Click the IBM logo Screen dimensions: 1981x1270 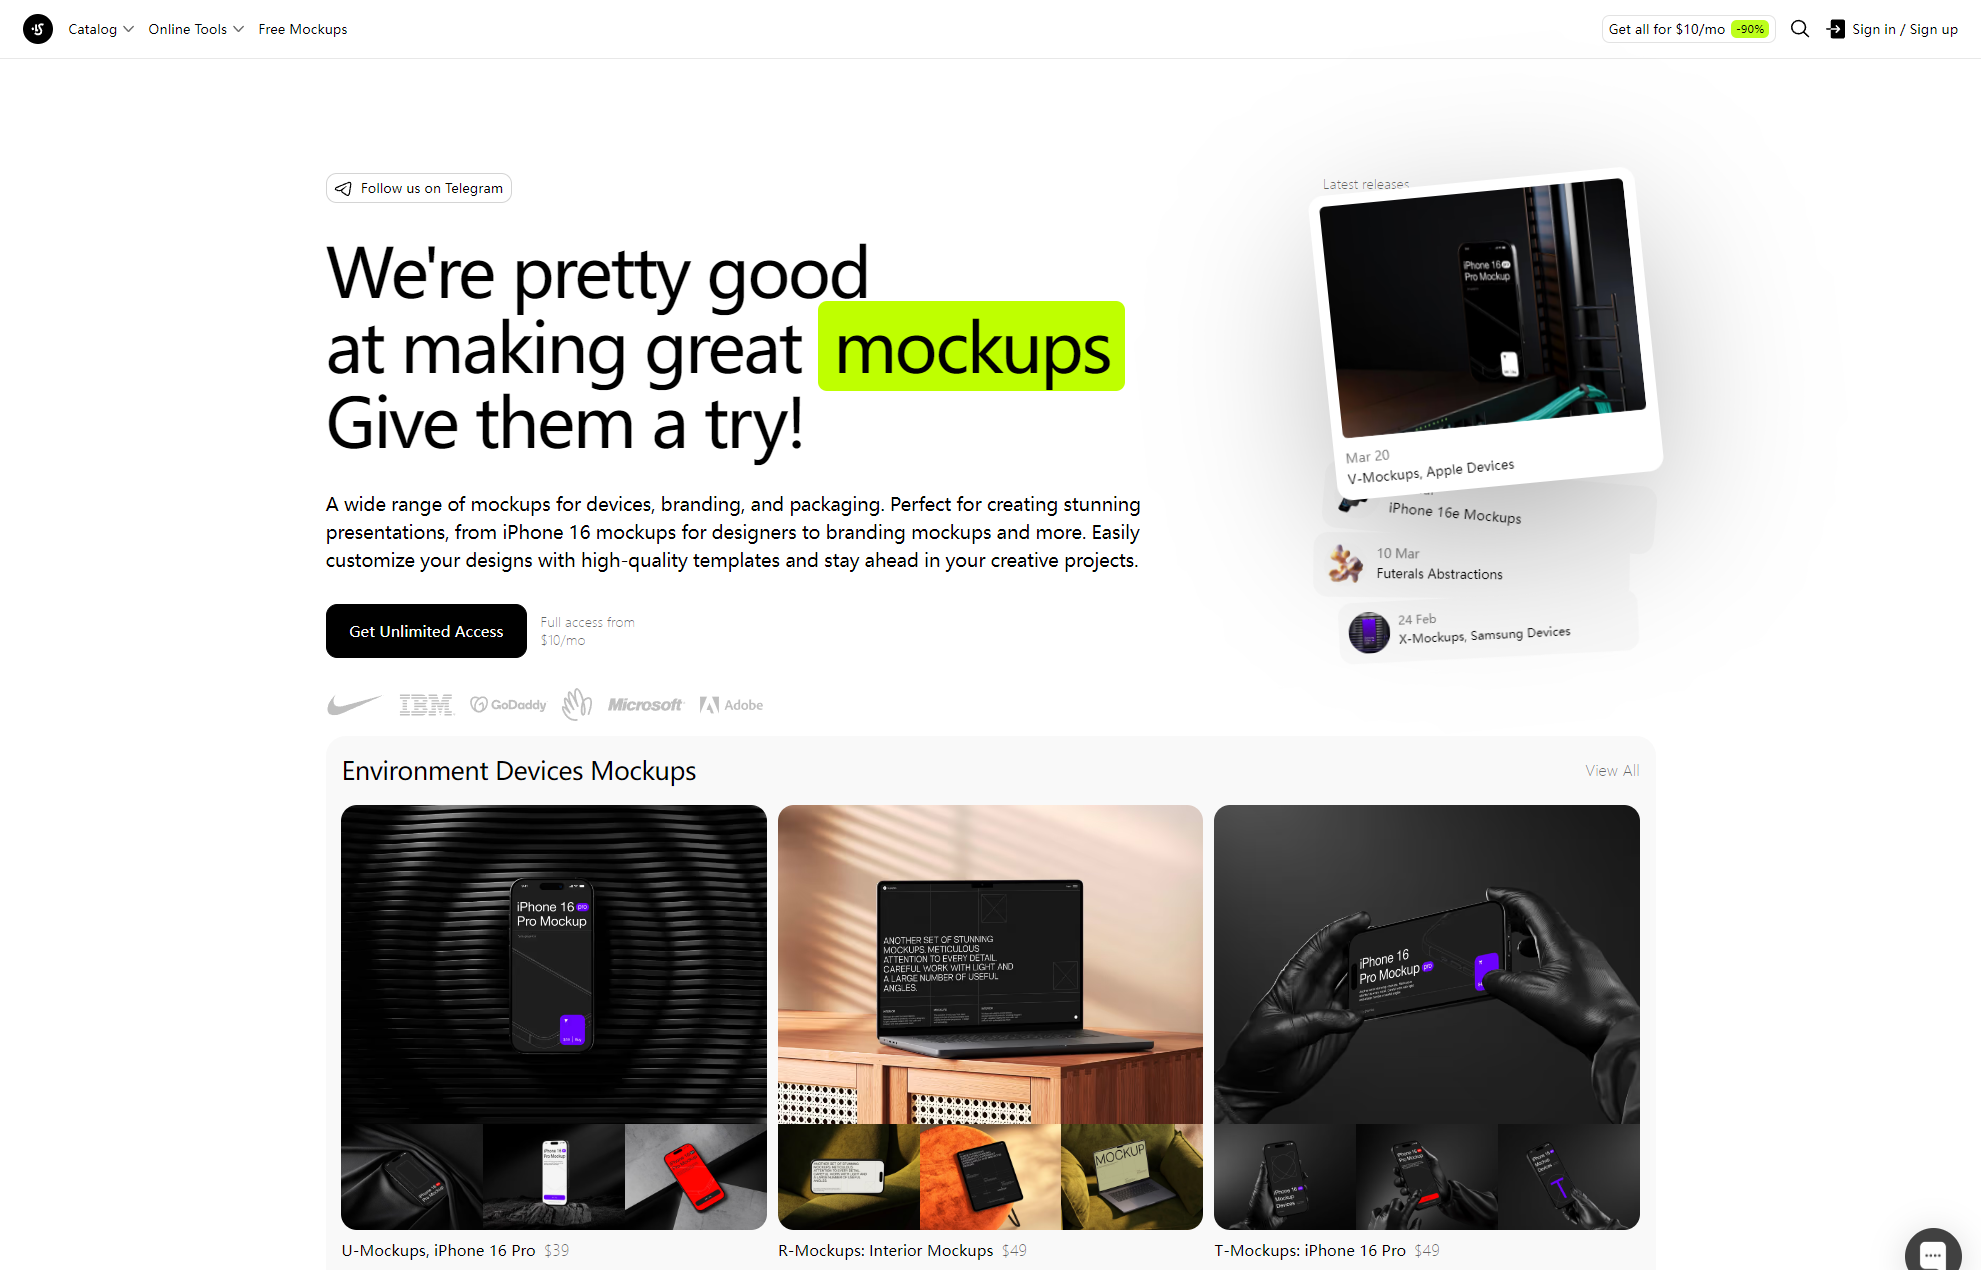pos(426,705)
